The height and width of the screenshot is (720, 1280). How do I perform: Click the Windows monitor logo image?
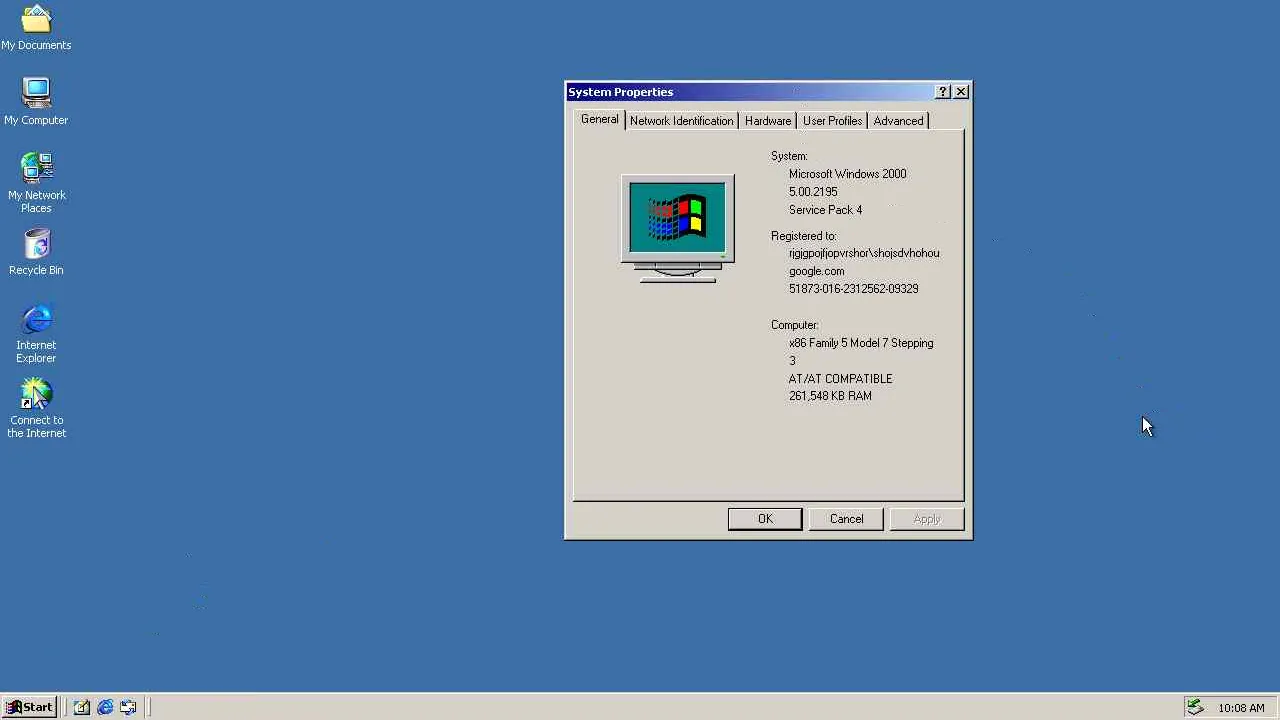point(678,229)
